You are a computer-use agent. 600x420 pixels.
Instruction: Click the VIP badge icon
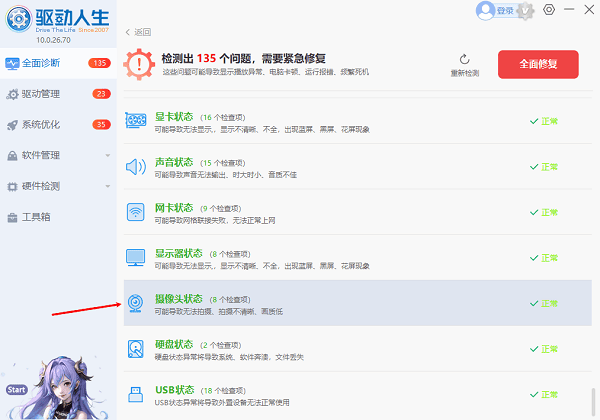pyautogui.click(x=525, y=11)
